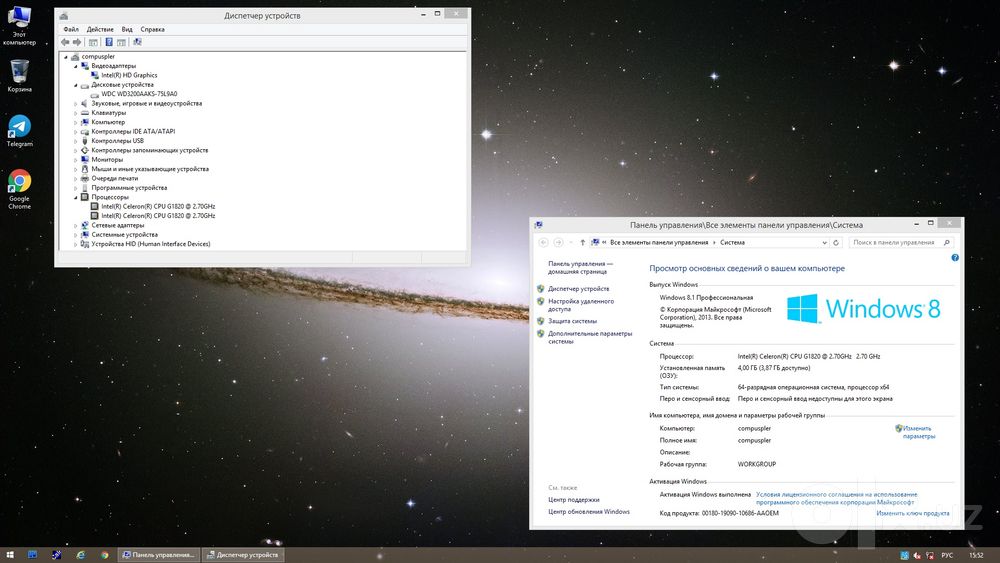Expand the Системные устройства node
The image size is (1000, 563).
(75, 235)
